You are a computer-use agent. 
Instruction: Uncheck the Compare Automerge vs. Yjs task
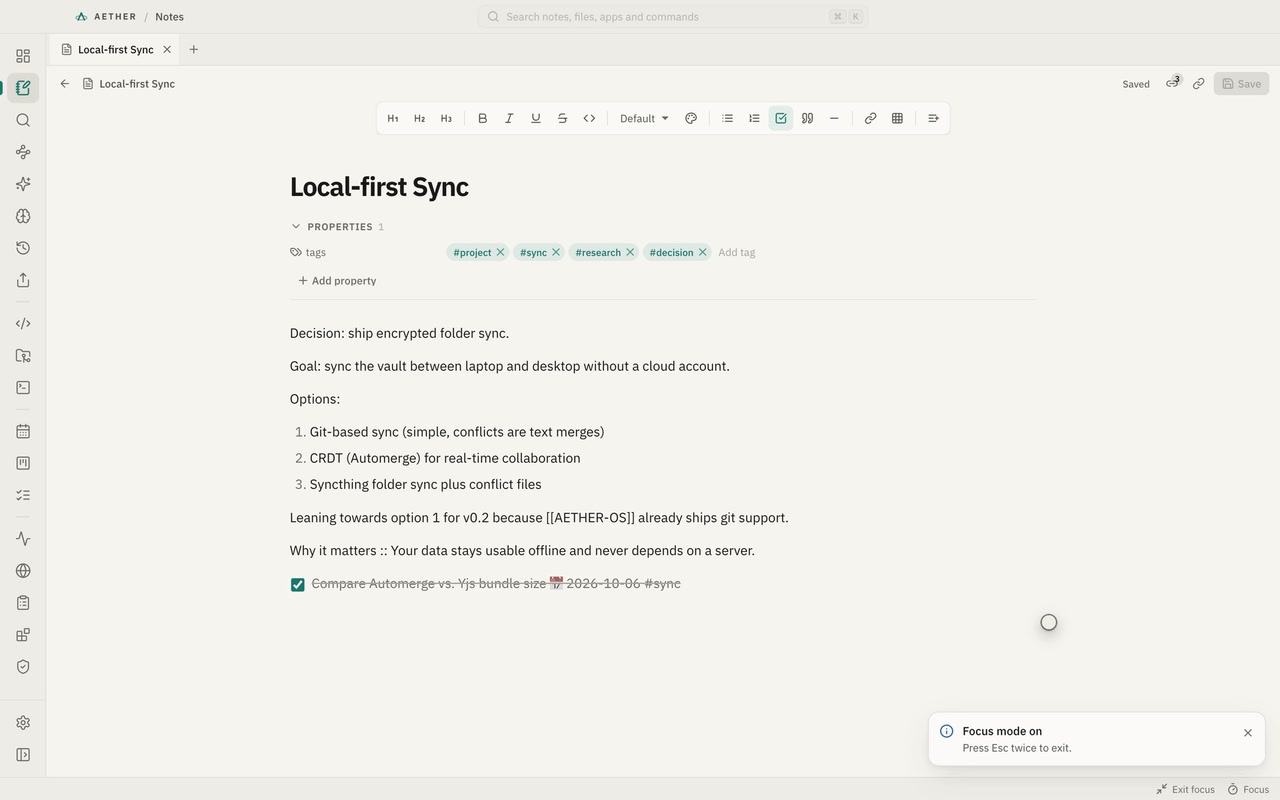pos(298,585)
